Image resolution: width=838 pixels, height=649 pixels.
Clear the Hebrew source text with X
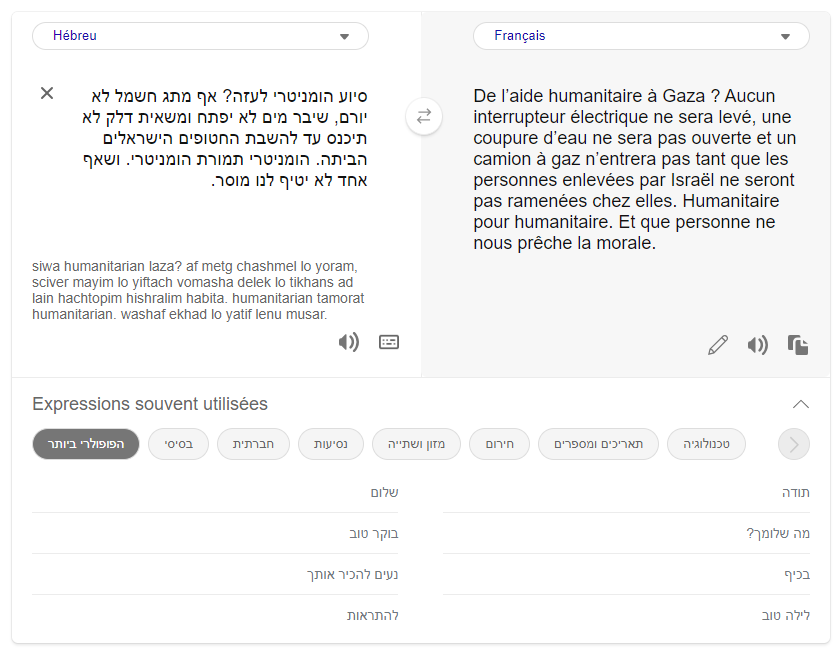click(47, 93)
